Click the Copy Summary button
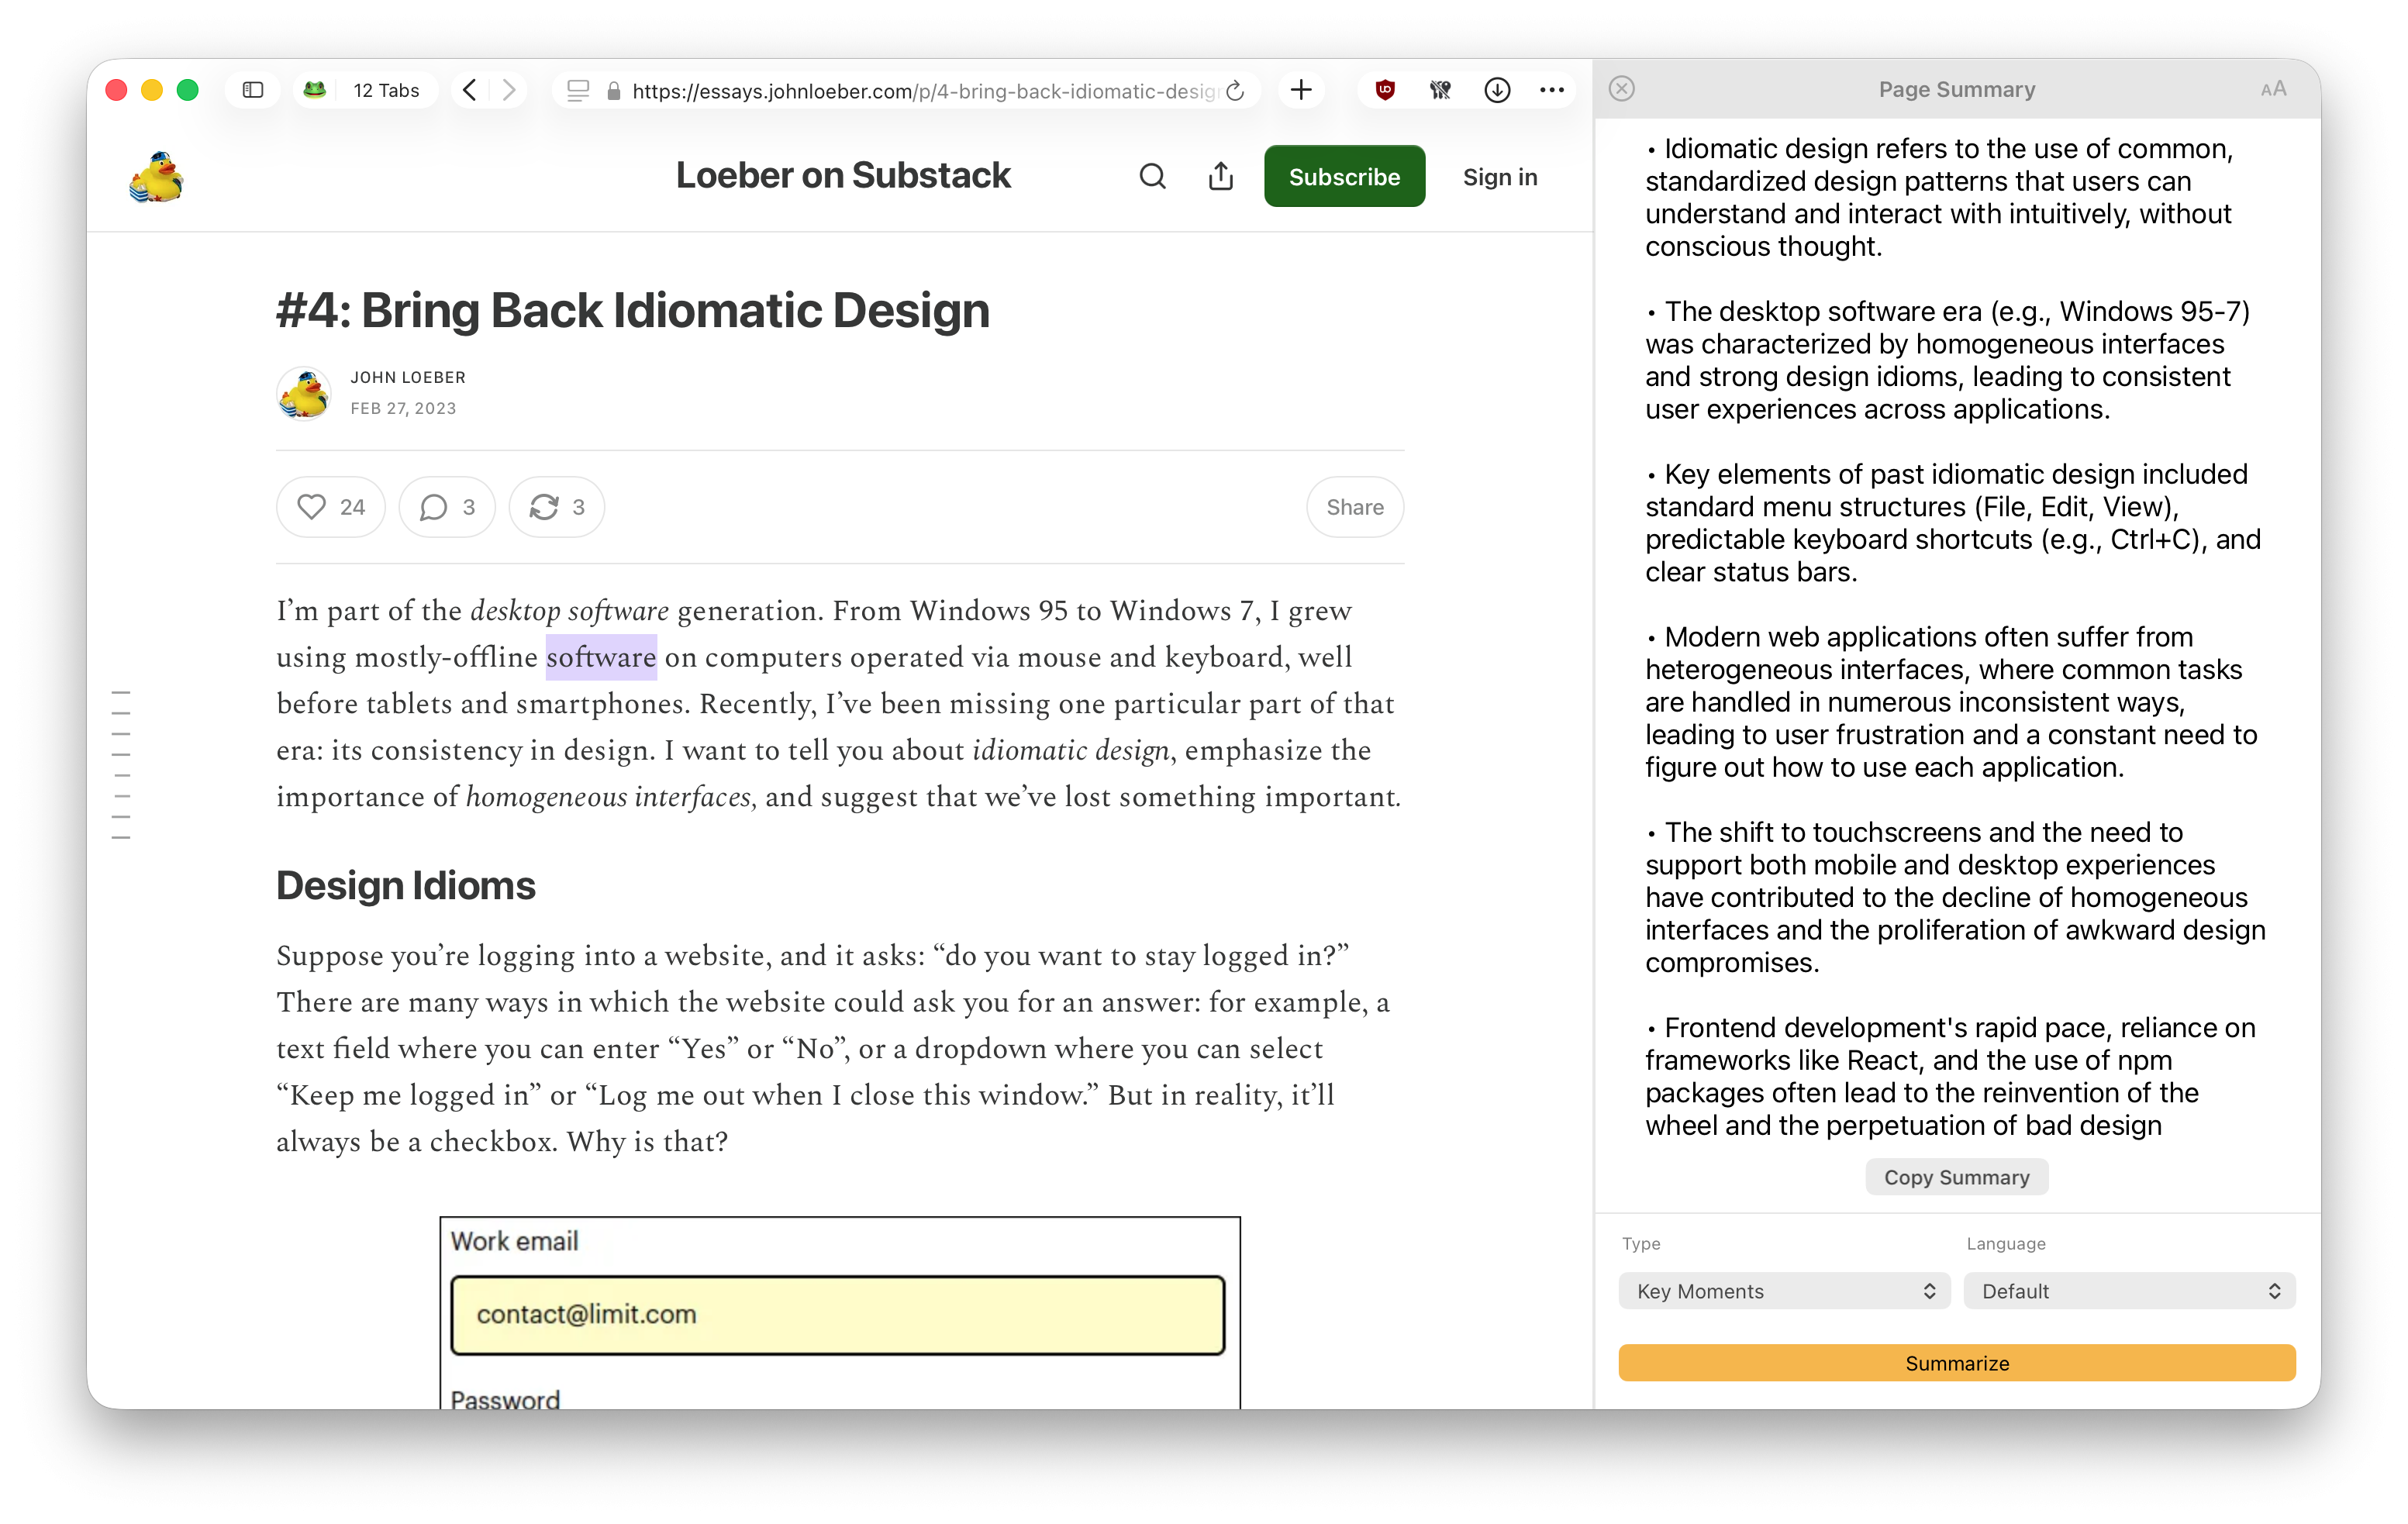The height and width of the screenshot is (1524, 2408). [x=1956, y=1177]
